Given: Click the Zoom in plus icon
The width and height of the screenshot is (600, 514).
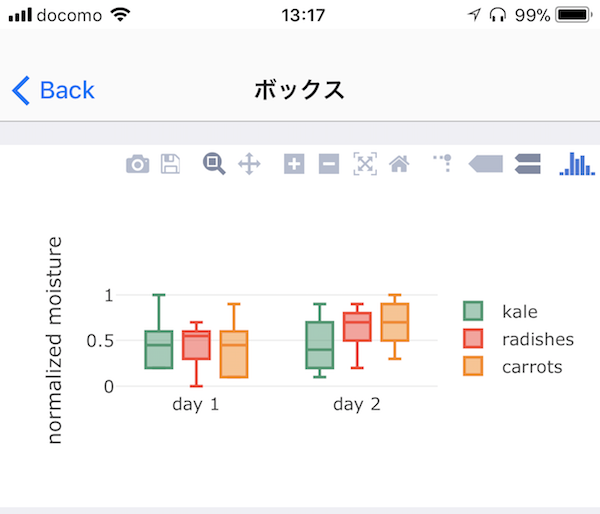Looking at the screenshot, I should click(x=294, y=164).
